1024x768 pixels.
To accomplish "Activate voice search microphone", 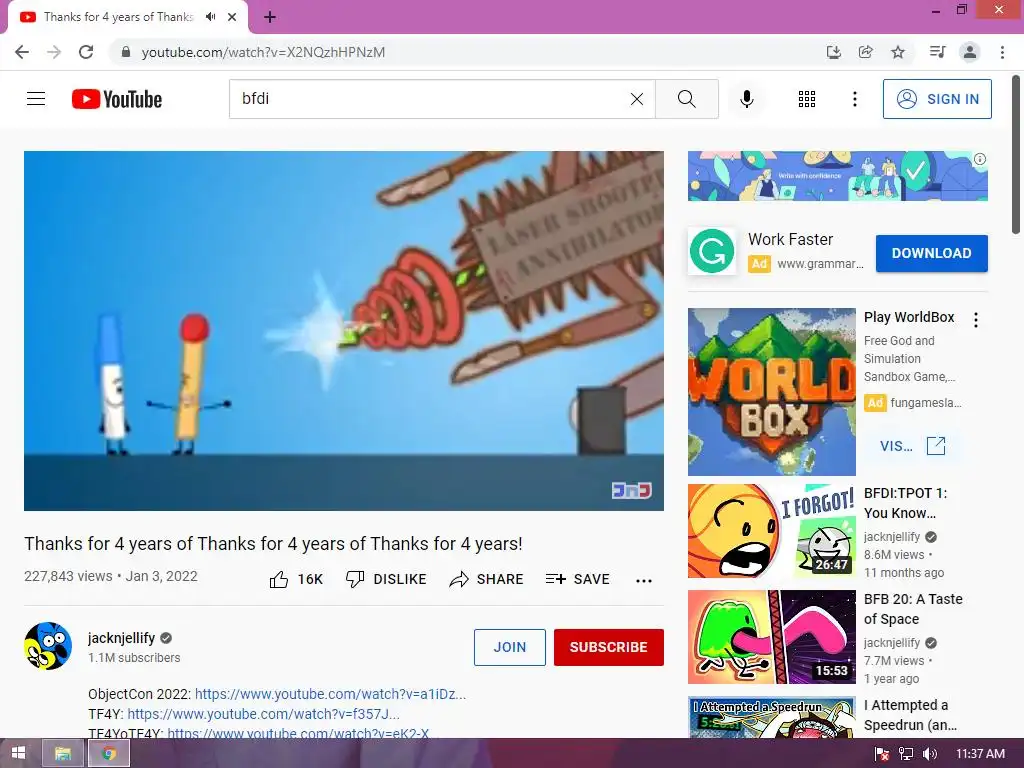I will (746, 99).
